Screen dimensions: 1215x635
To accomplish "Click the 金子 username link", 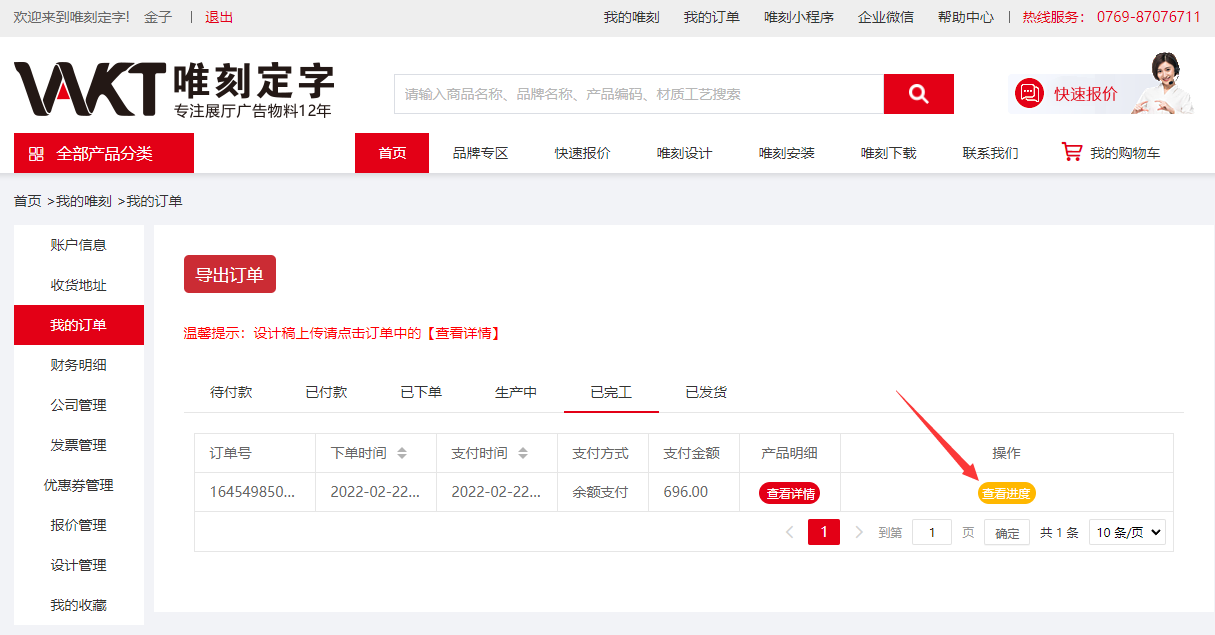I will [x=158, y=17].
